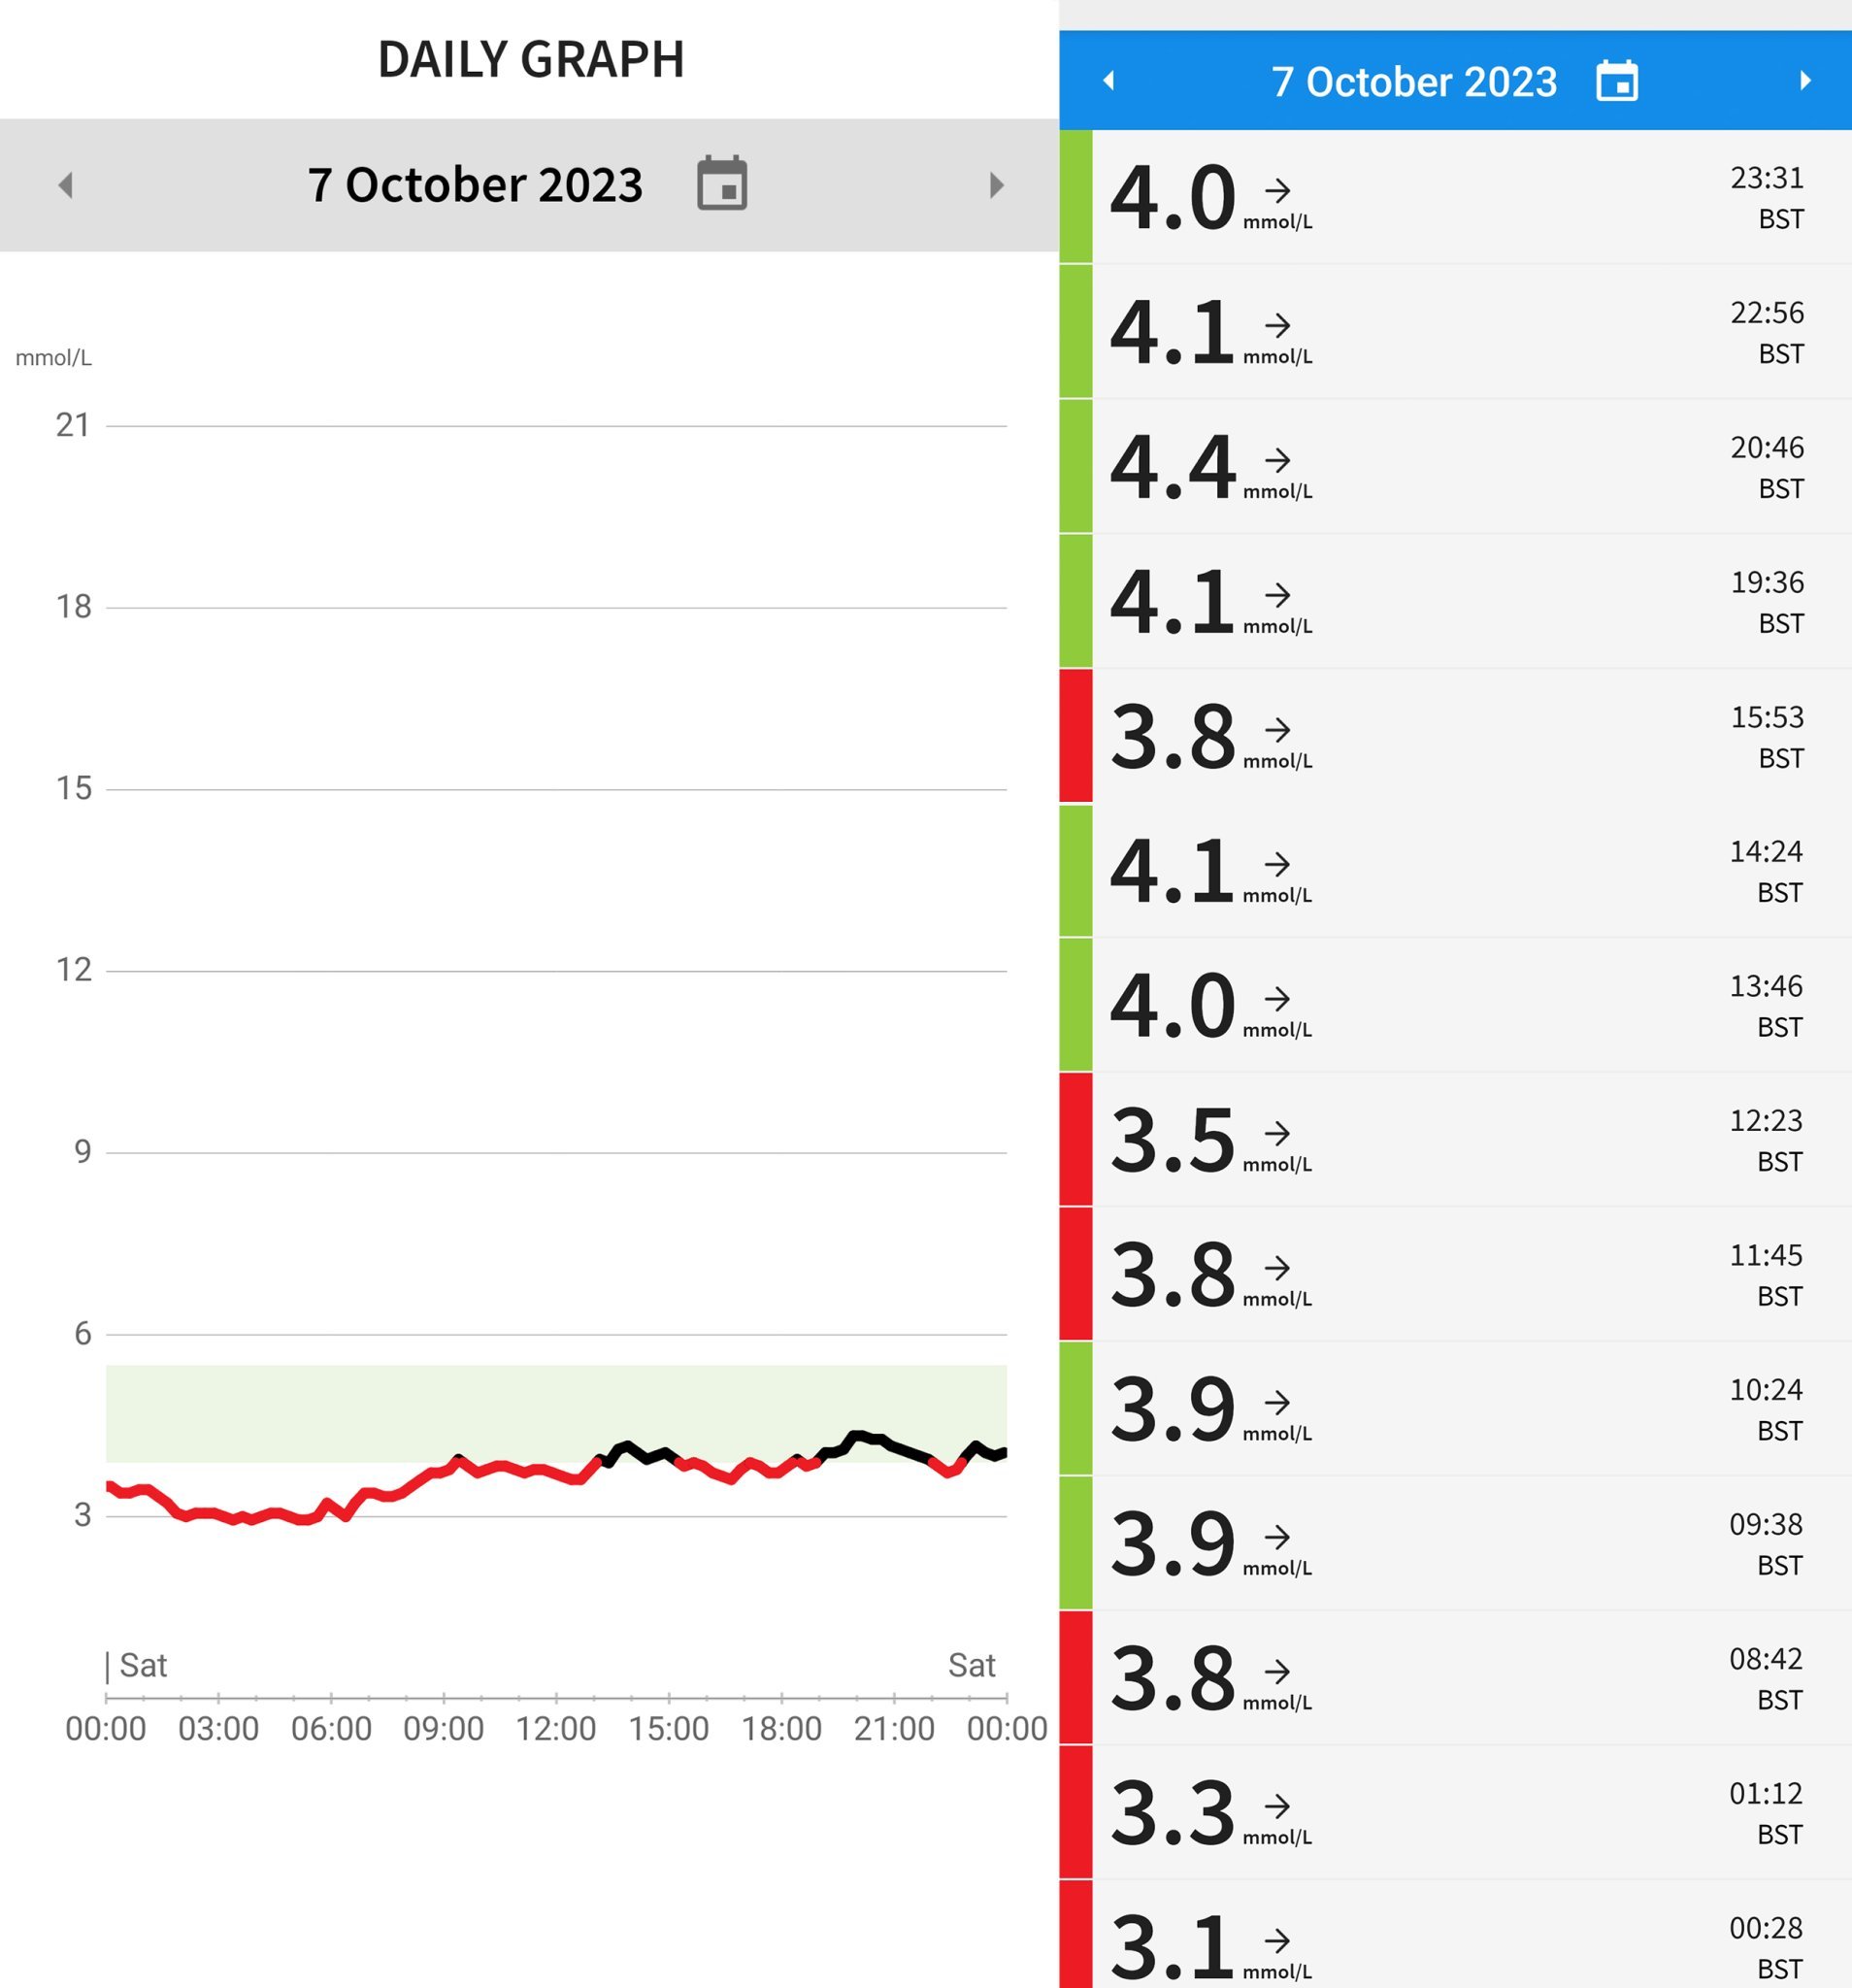Go to previous day in Daily Graph
1852x1988 pixels.
pyautogui.click(x=66, y=185)
